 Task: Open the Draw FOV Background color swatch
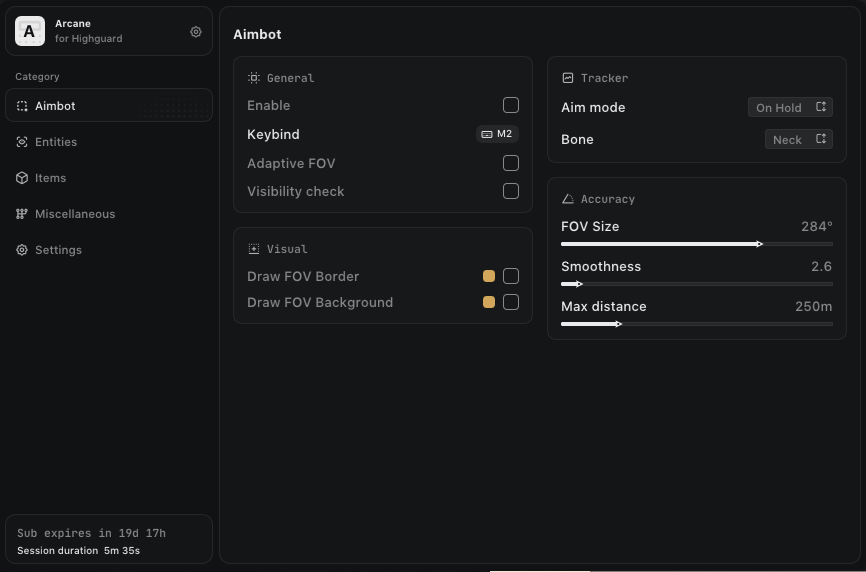[489, 302]
